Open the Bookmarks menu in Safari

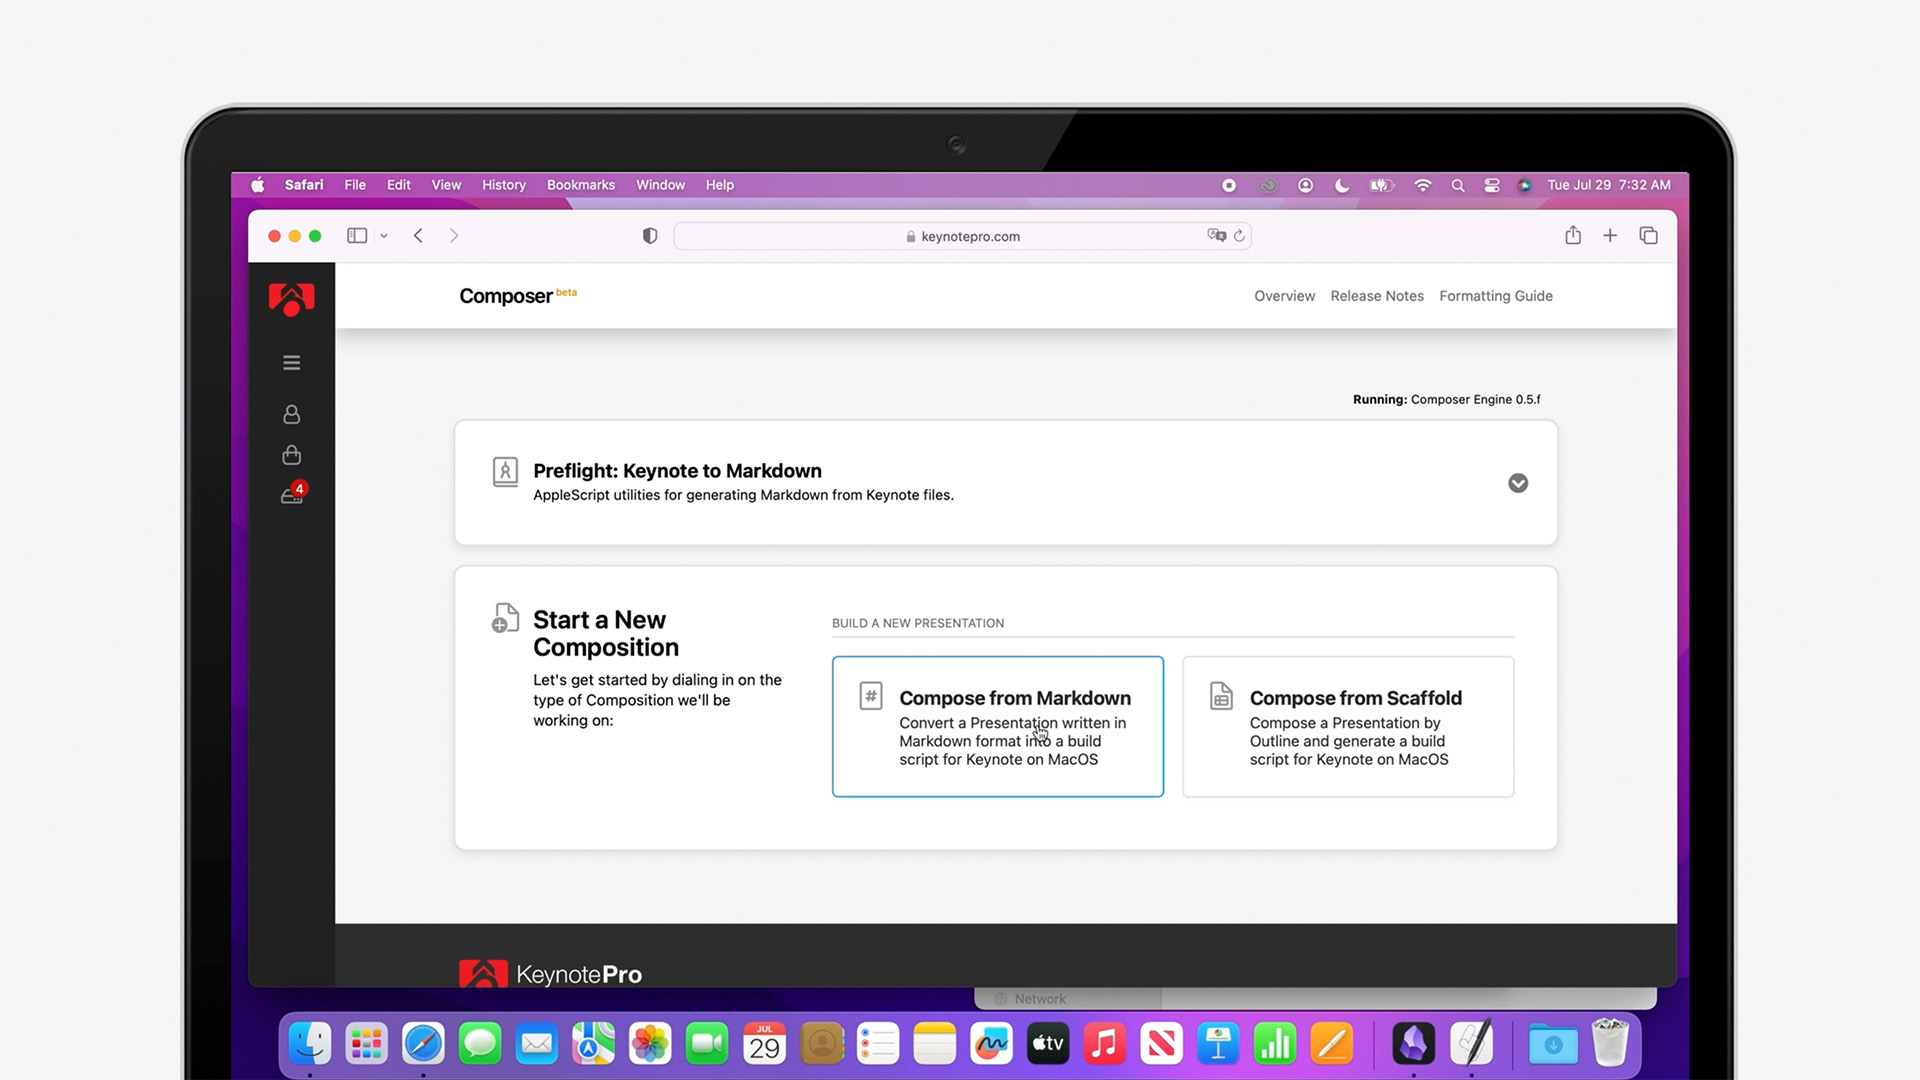click(580, 185)
